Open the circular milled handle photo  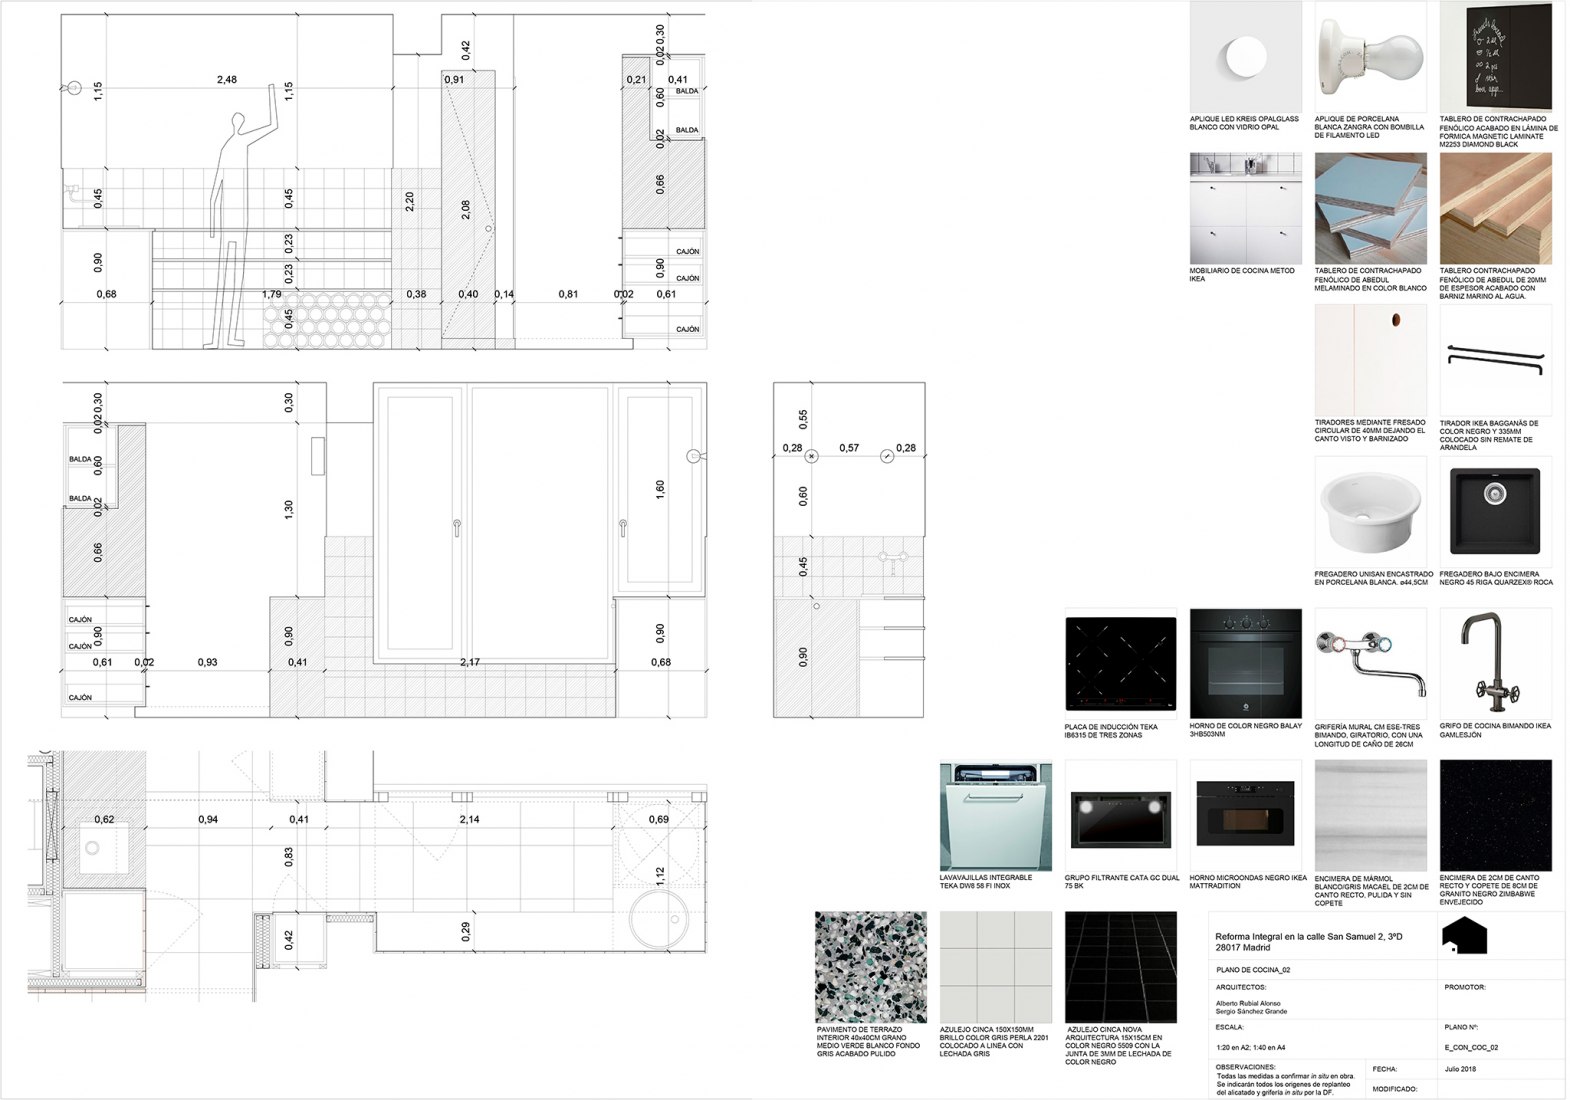tap(1370, 360)
